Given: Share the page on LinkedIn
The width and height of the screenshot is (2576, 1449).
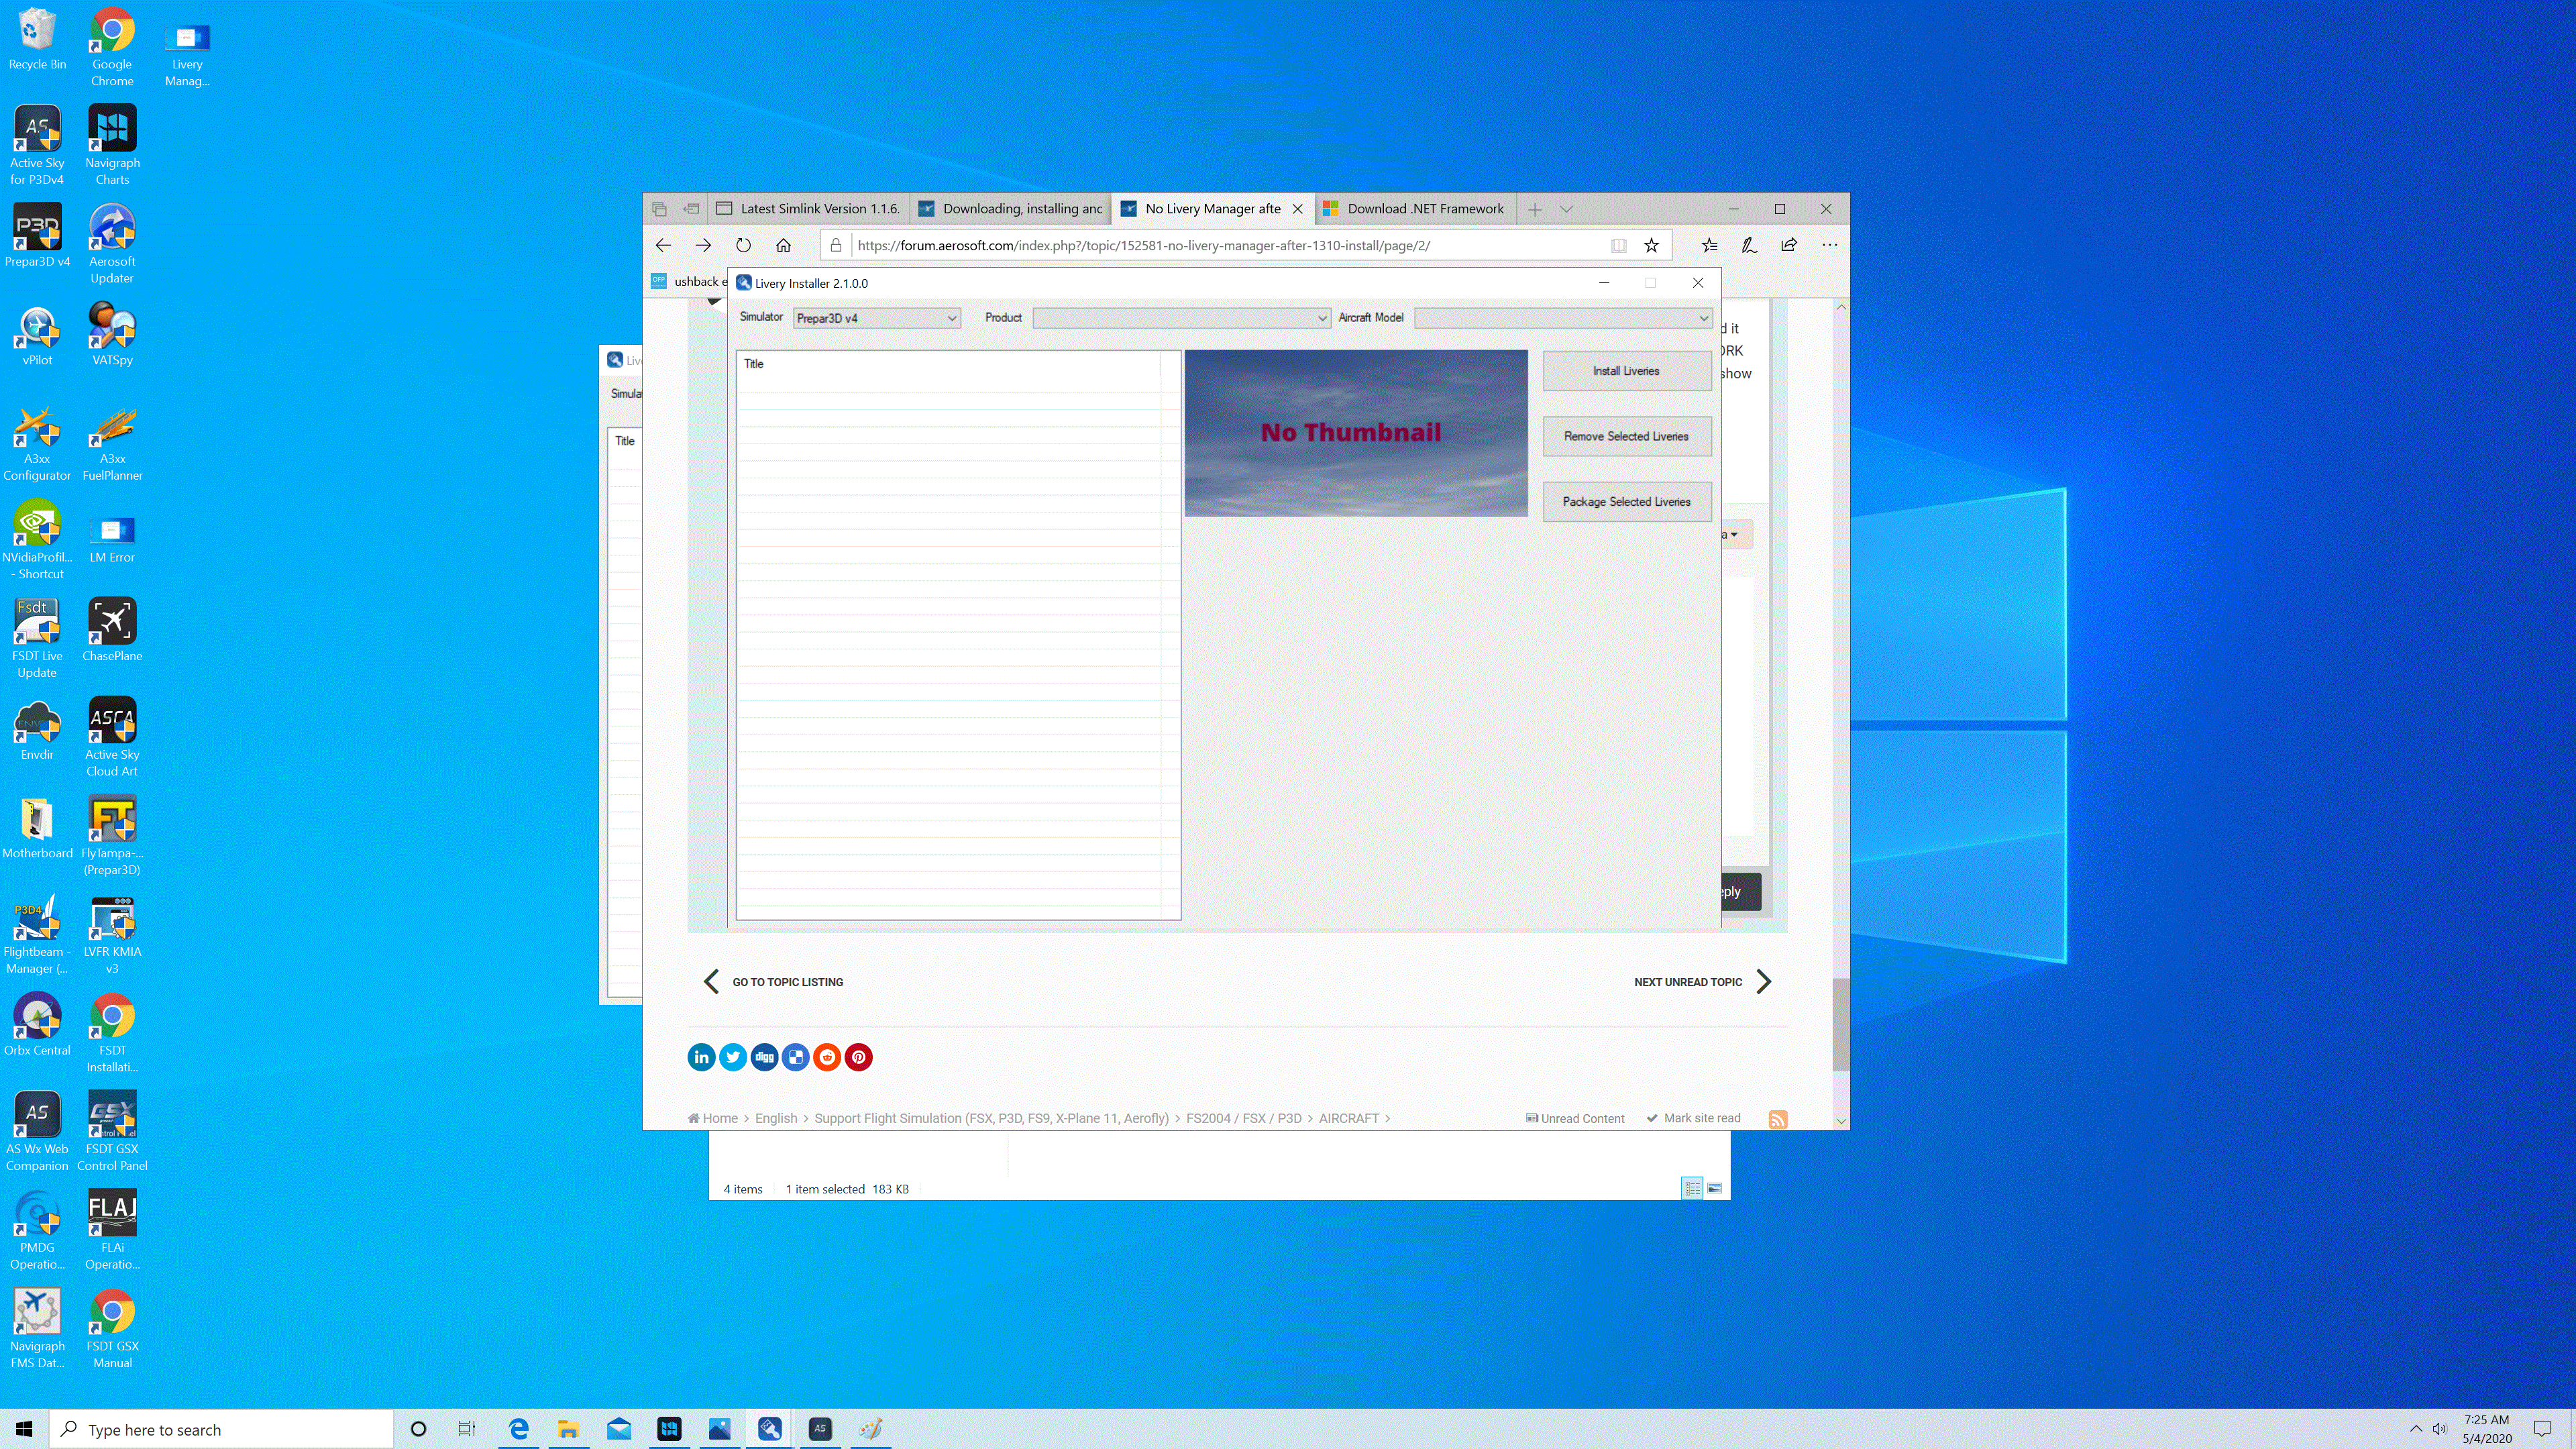Looking at the screenshot, I should tap(701, 1057).
